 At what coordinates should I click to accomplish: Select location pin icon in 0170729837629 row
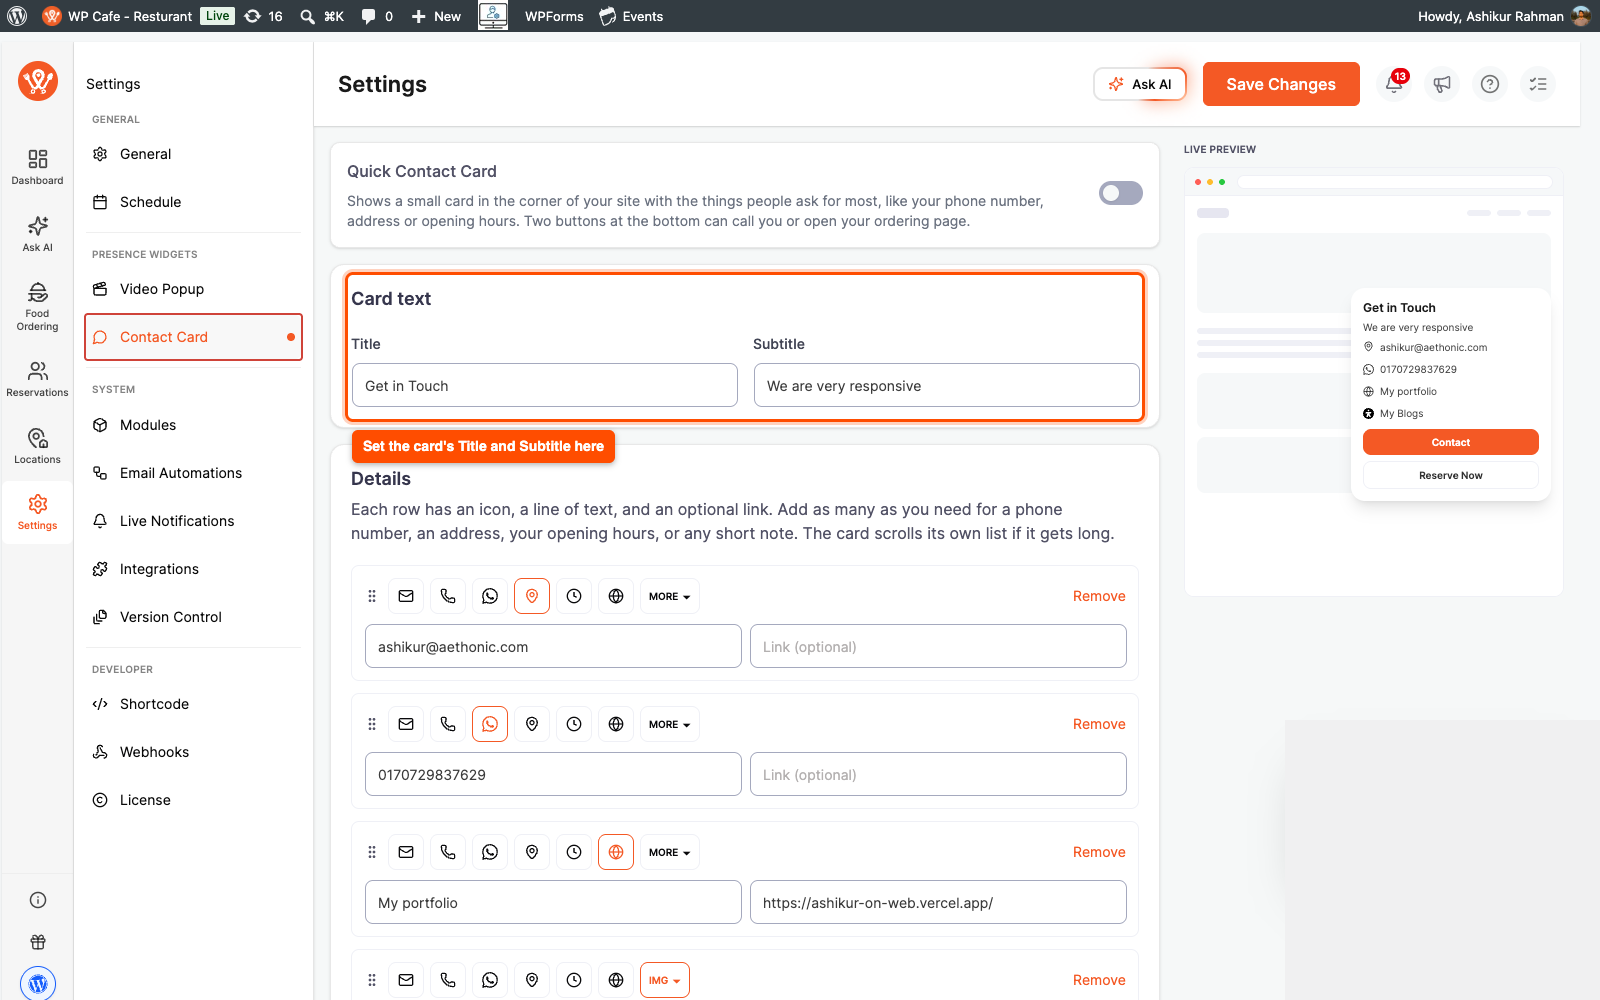coord(532,724)
